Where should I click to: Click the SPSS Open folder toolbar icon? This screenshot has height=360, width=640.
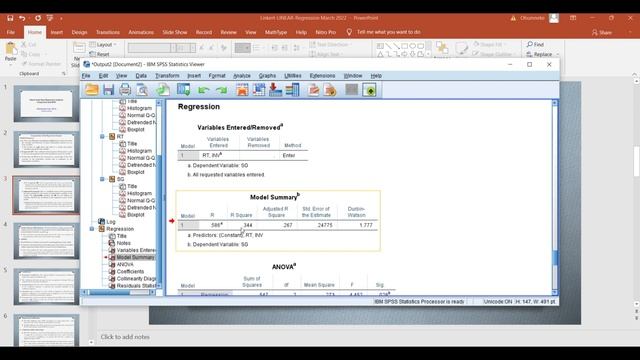(x=92, y=90)
